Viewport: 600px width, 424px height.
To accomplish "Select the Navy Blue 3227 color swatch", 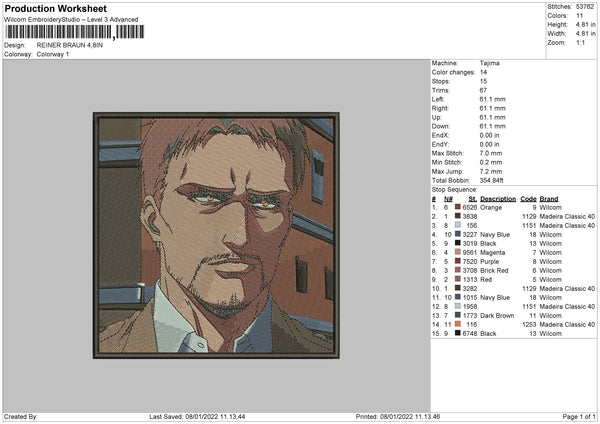I will click(x=457, y=234).
